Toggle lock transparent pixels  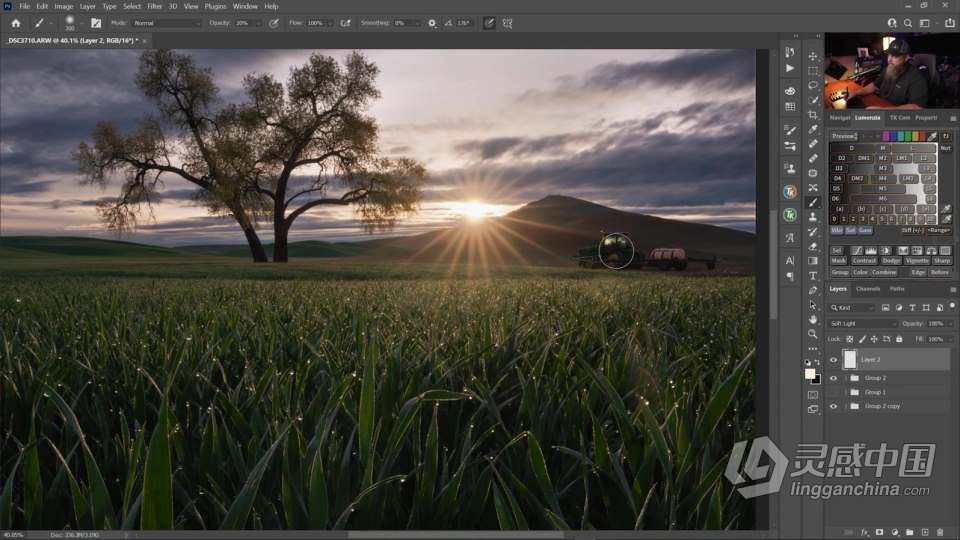(x=850, y=339)
